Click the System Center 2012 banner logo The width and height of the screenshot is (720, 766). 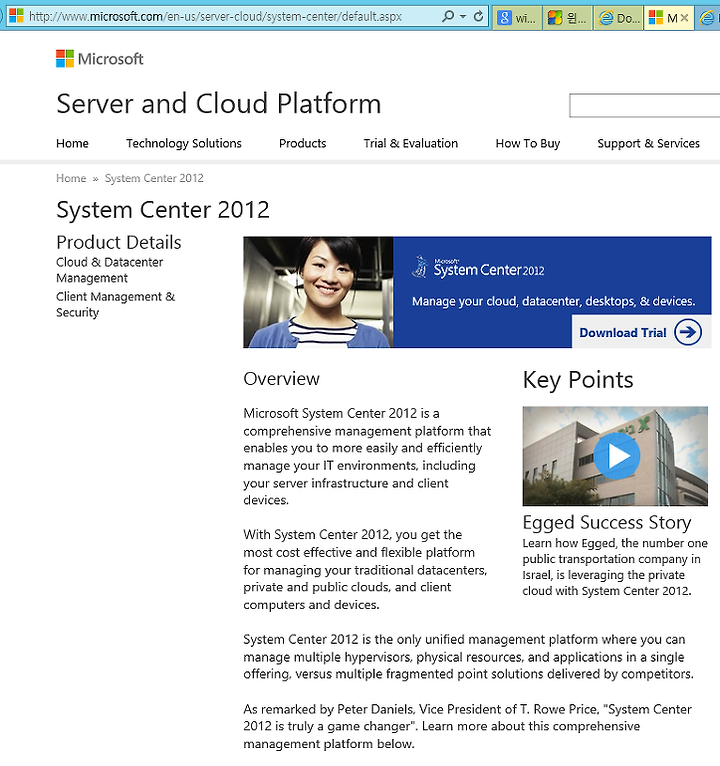(x=478, y=268)
